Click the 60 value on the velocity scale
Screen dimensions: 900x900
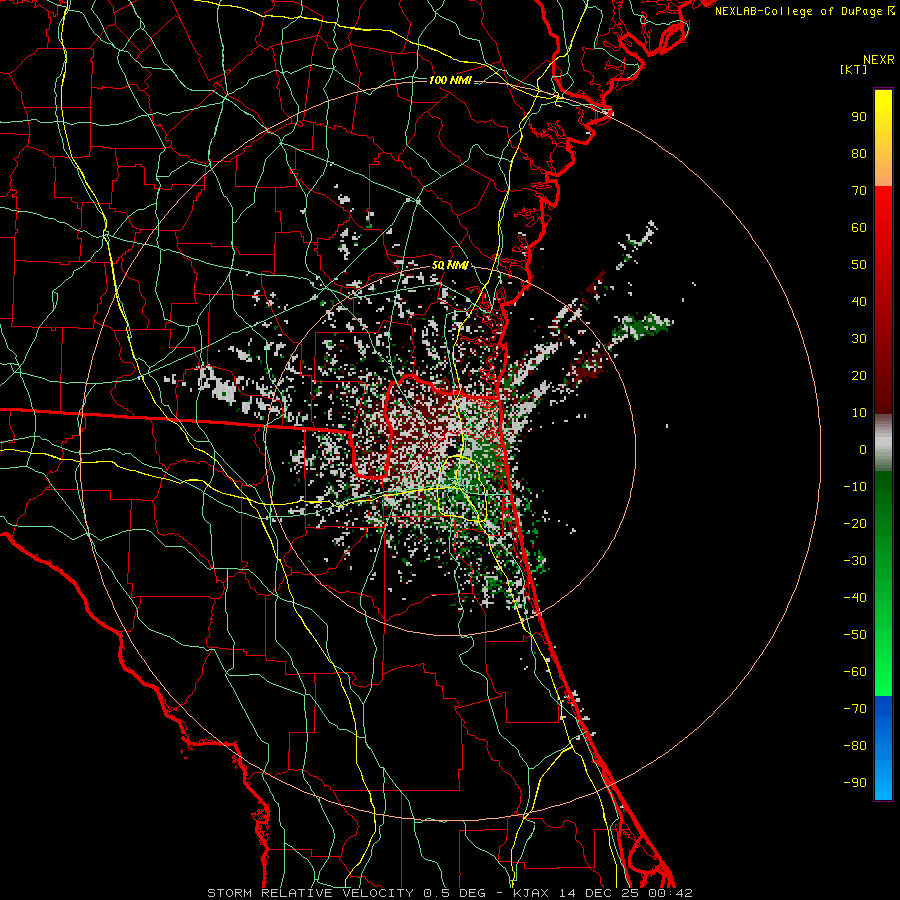(x=859, y=227)
